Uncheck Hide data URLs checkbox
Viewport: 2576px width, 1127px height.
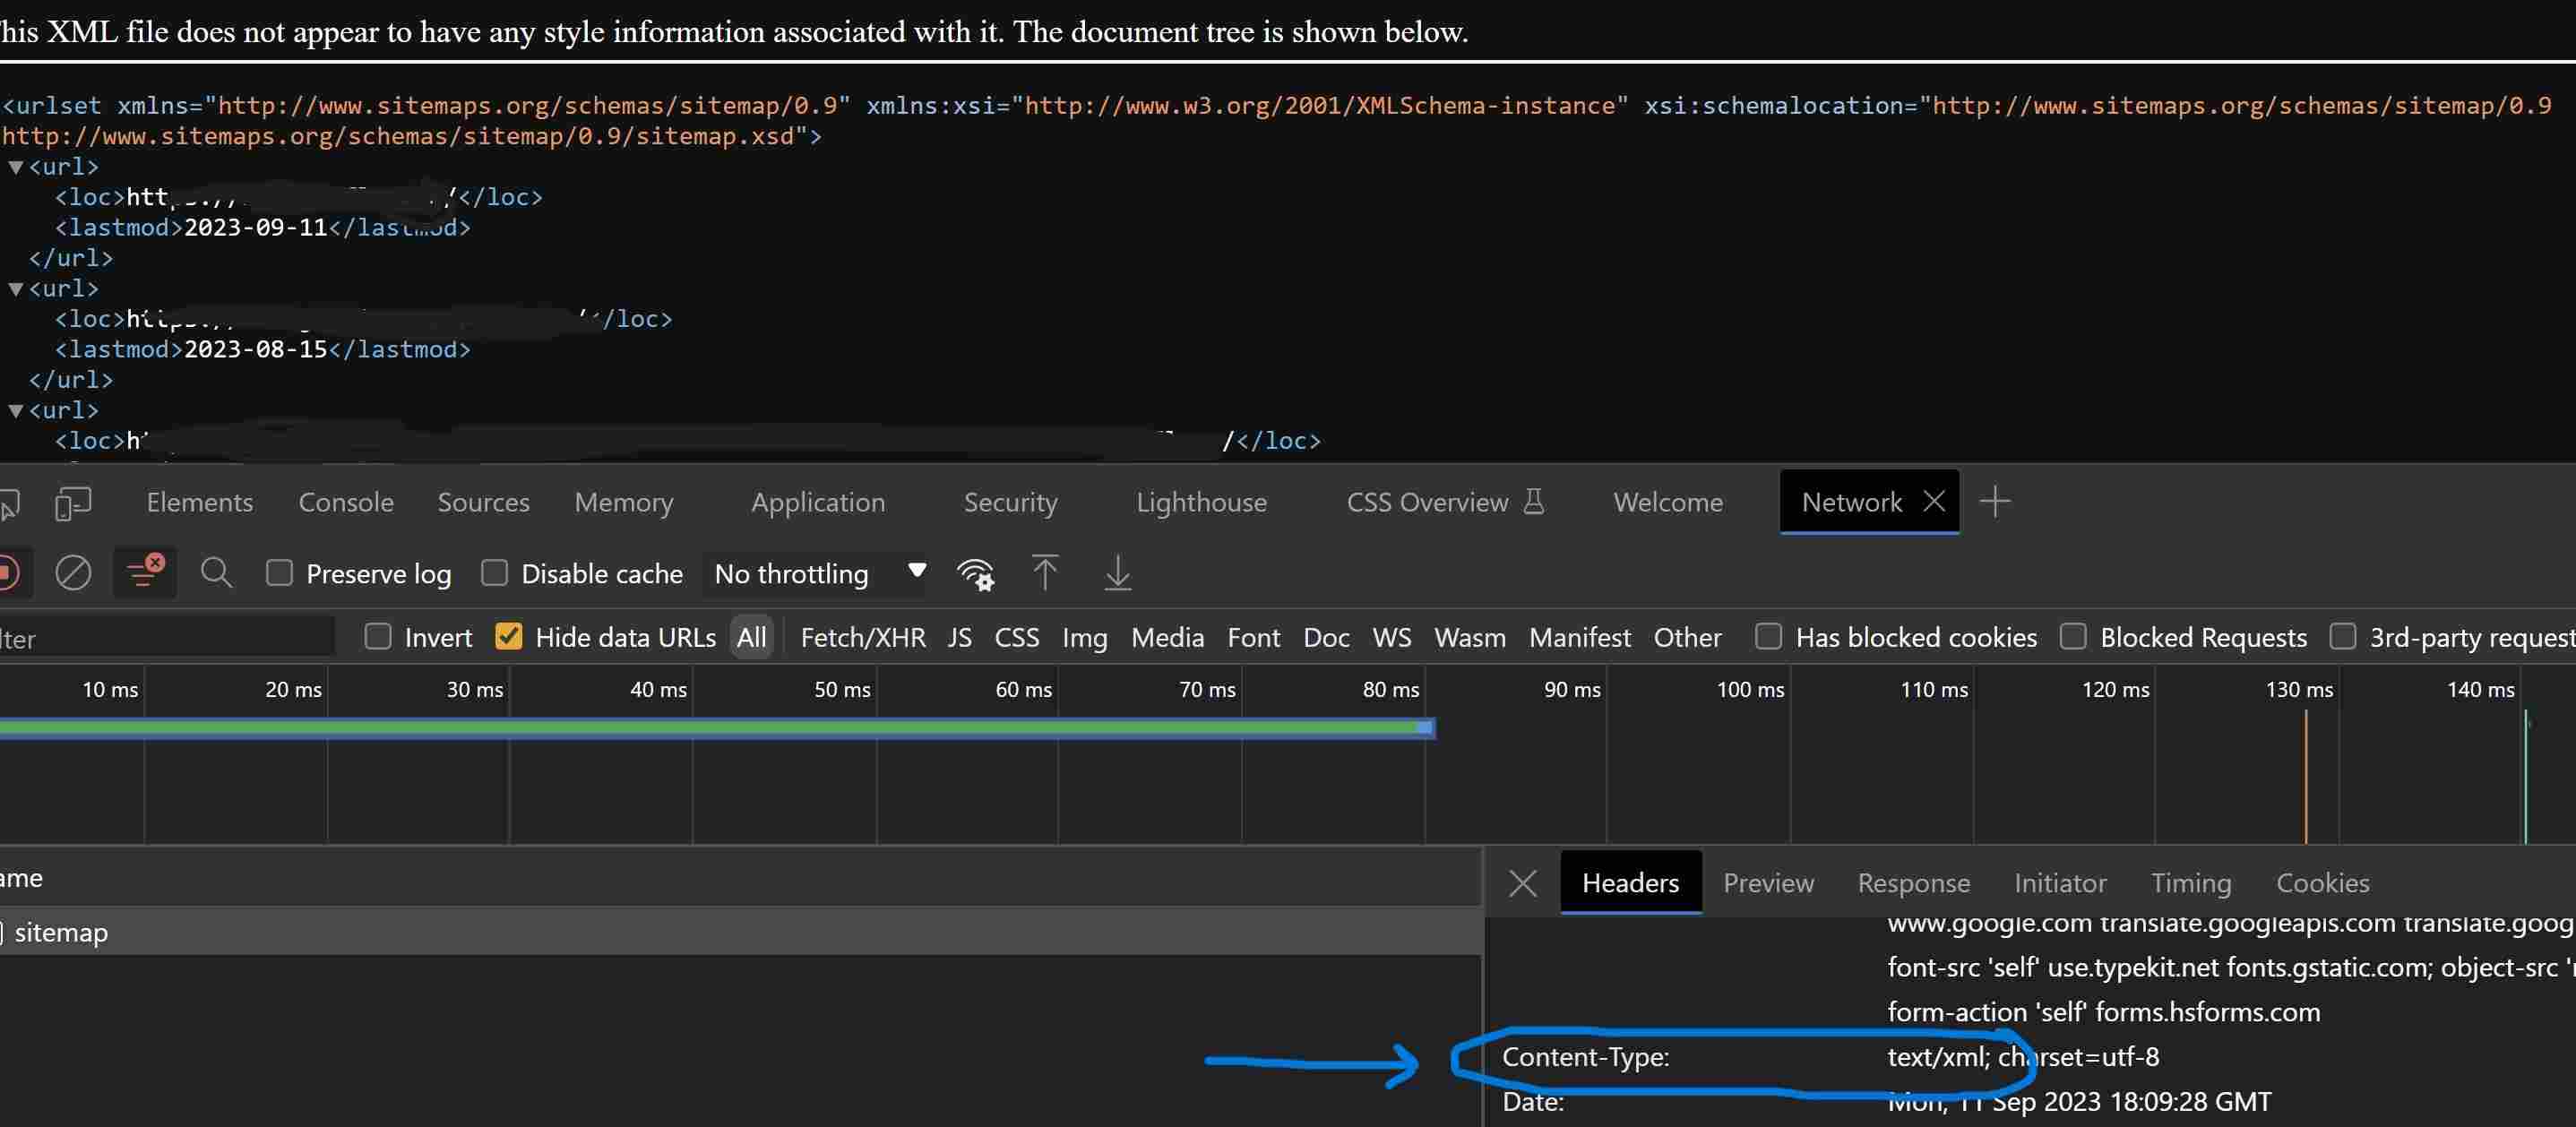pos(508,637)
